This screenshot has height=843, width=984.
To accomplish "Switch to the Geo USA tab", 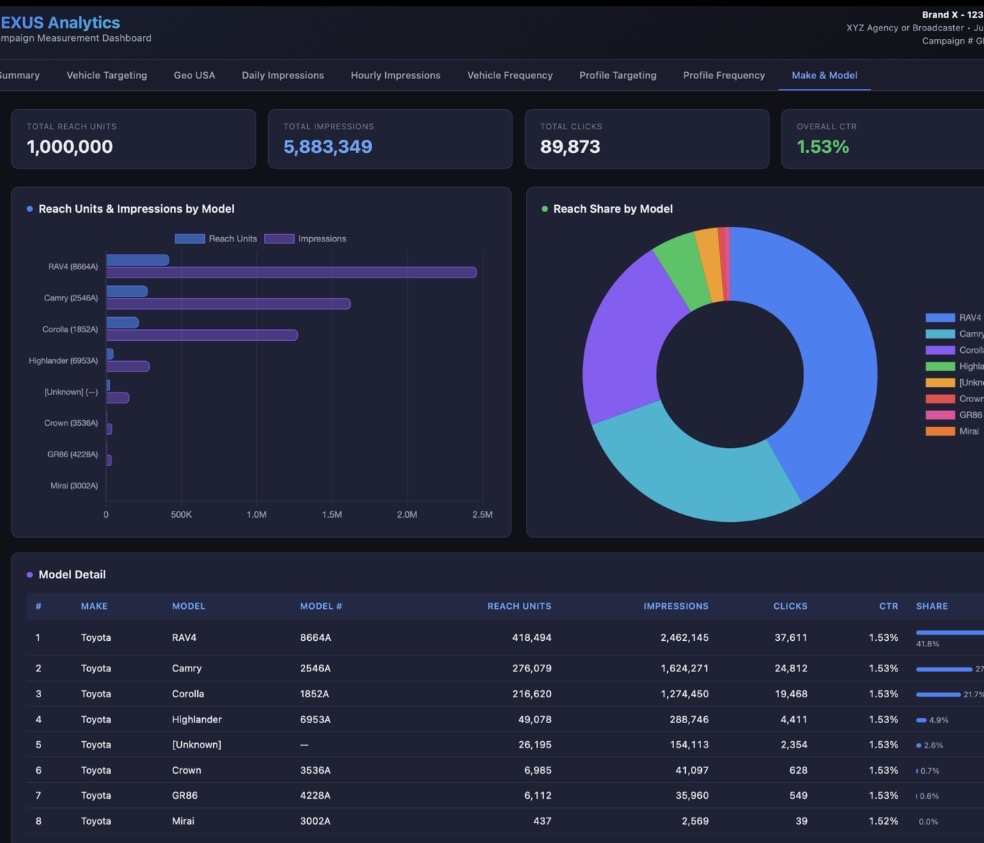I will pos(194,75).
